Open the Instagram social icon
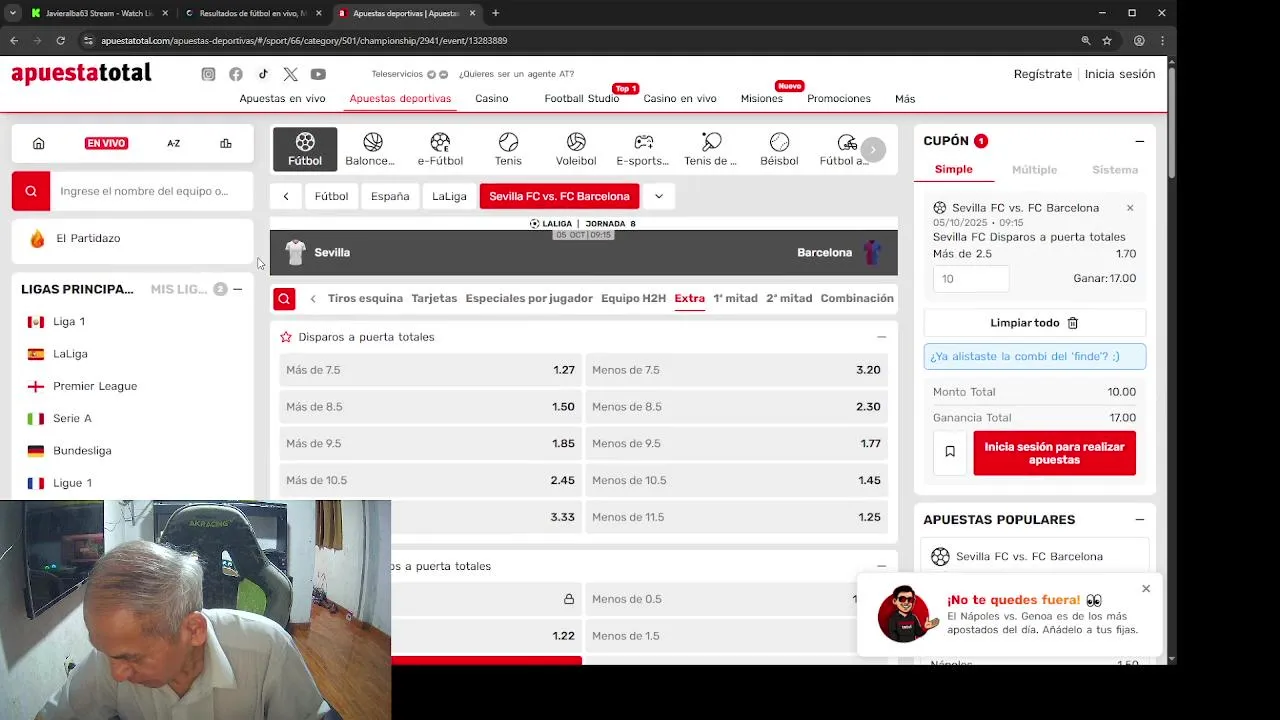This screenshot has width=1280, height=720. (208, 74)
